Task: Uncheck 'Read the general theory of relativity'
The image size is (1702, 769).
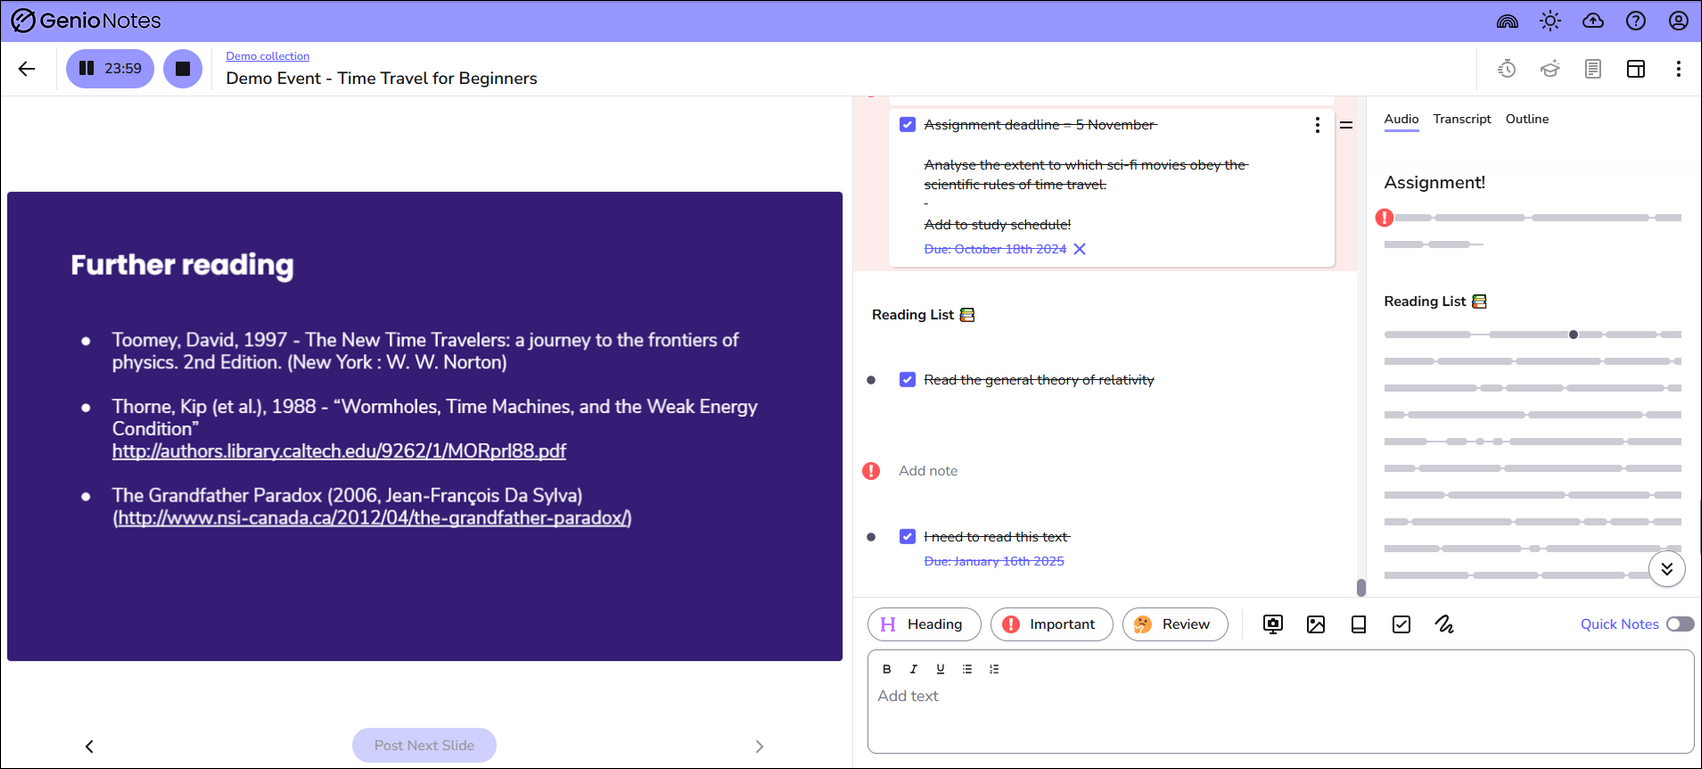Action: [907, 380]
